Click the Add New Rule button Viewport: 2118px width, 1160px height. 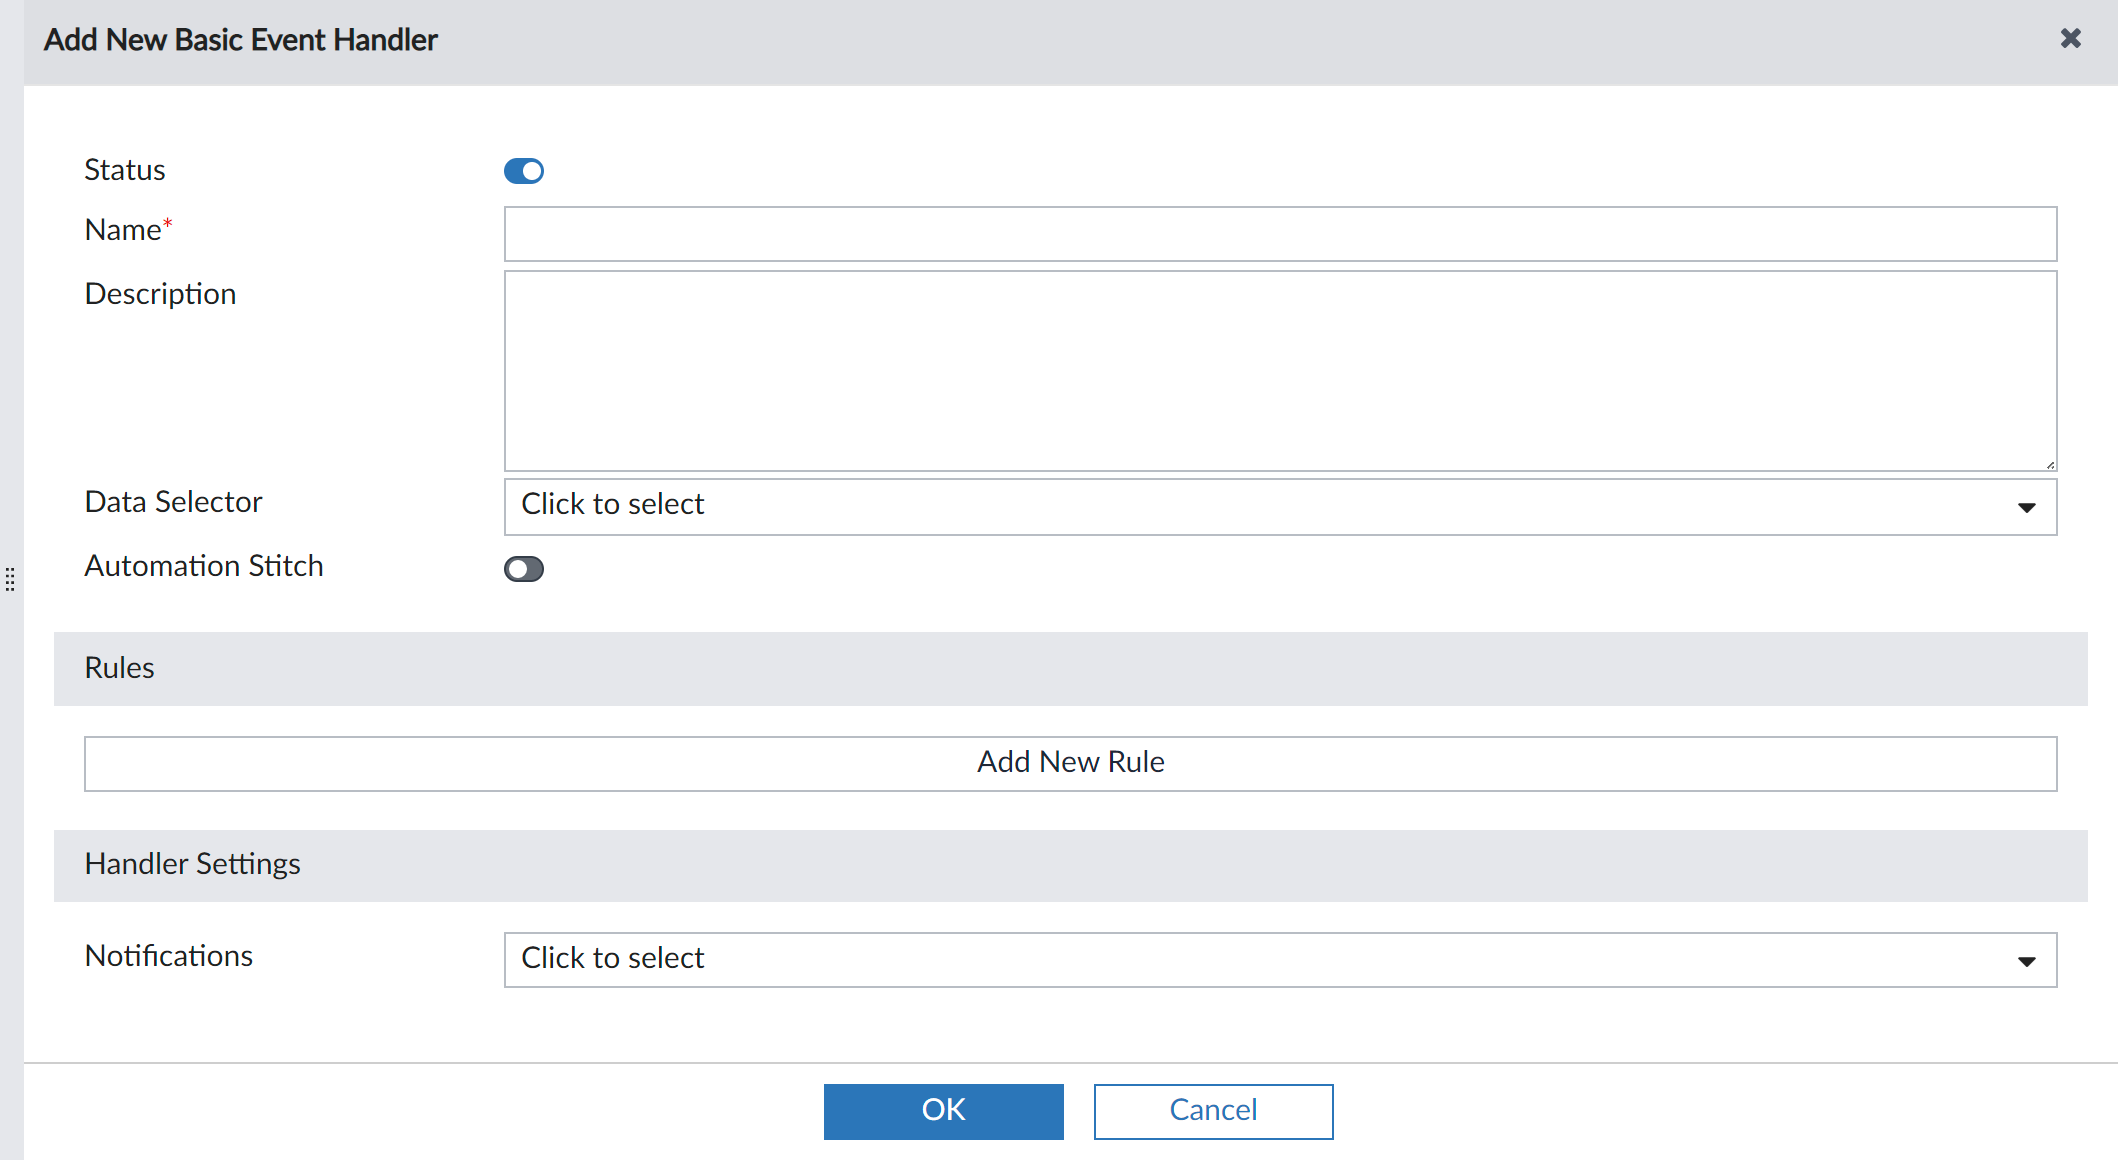click(x=1069, y=762)
